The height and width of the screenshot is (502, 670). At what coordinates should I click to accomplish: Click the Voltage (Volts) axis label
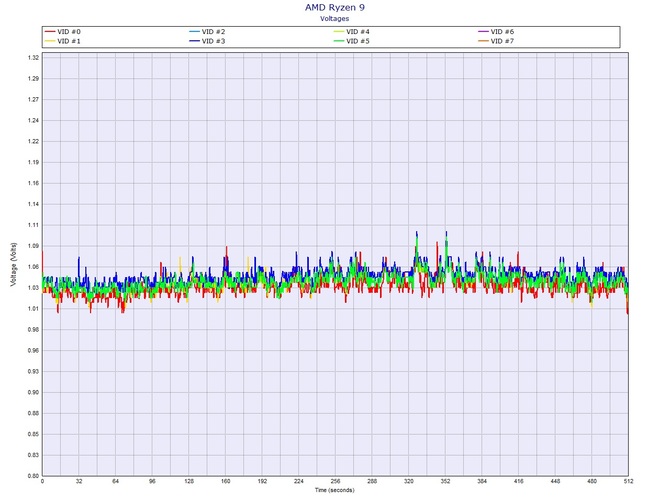pyautogui.click(x=12, y=268)
